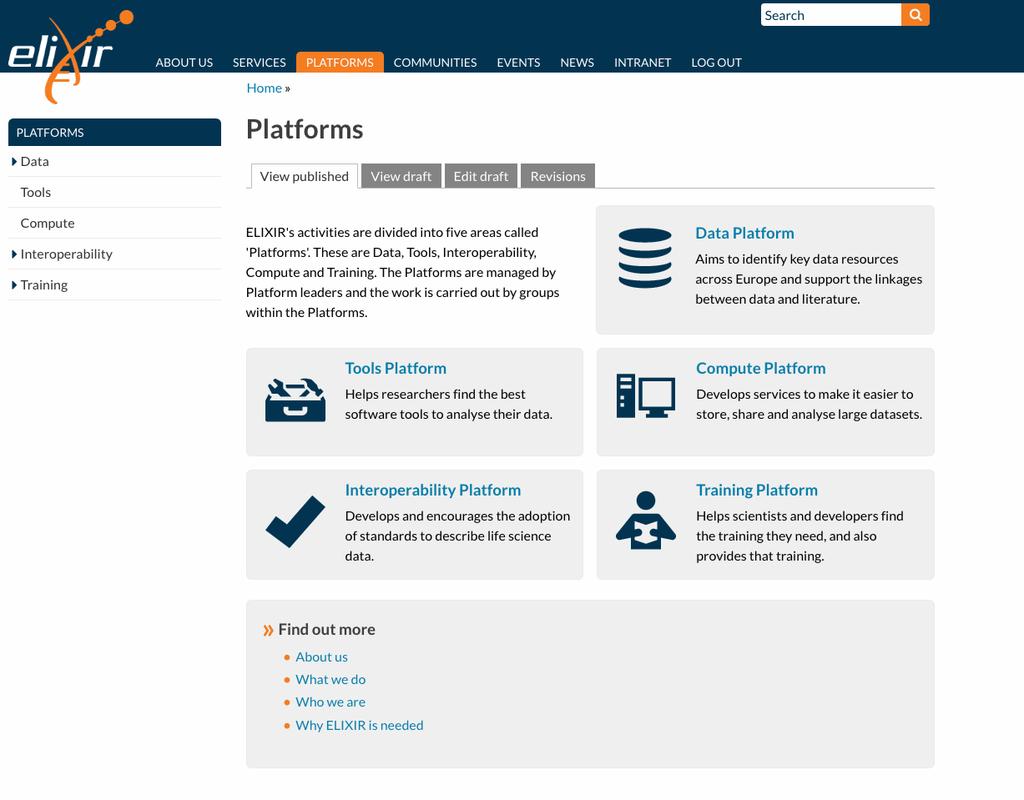This screenshot has width=1024, height=800.
Task: Click the Training Platform reader icon
Action: [645, 520]
